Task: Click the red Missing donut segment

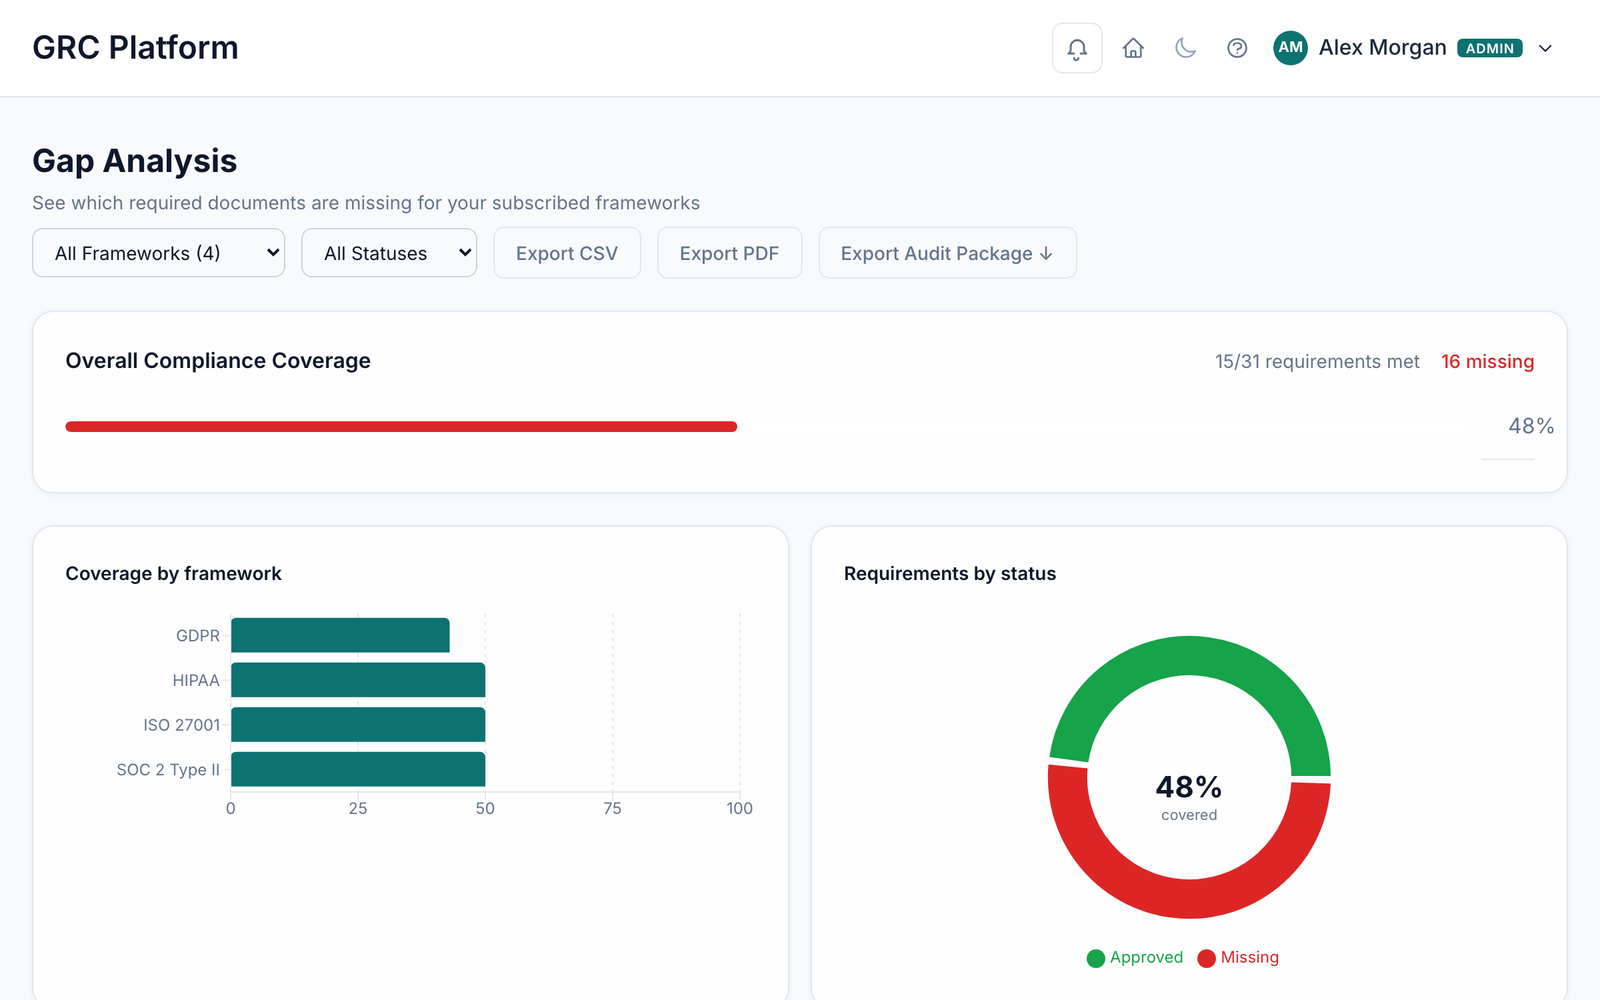Action: (1190, 898)
